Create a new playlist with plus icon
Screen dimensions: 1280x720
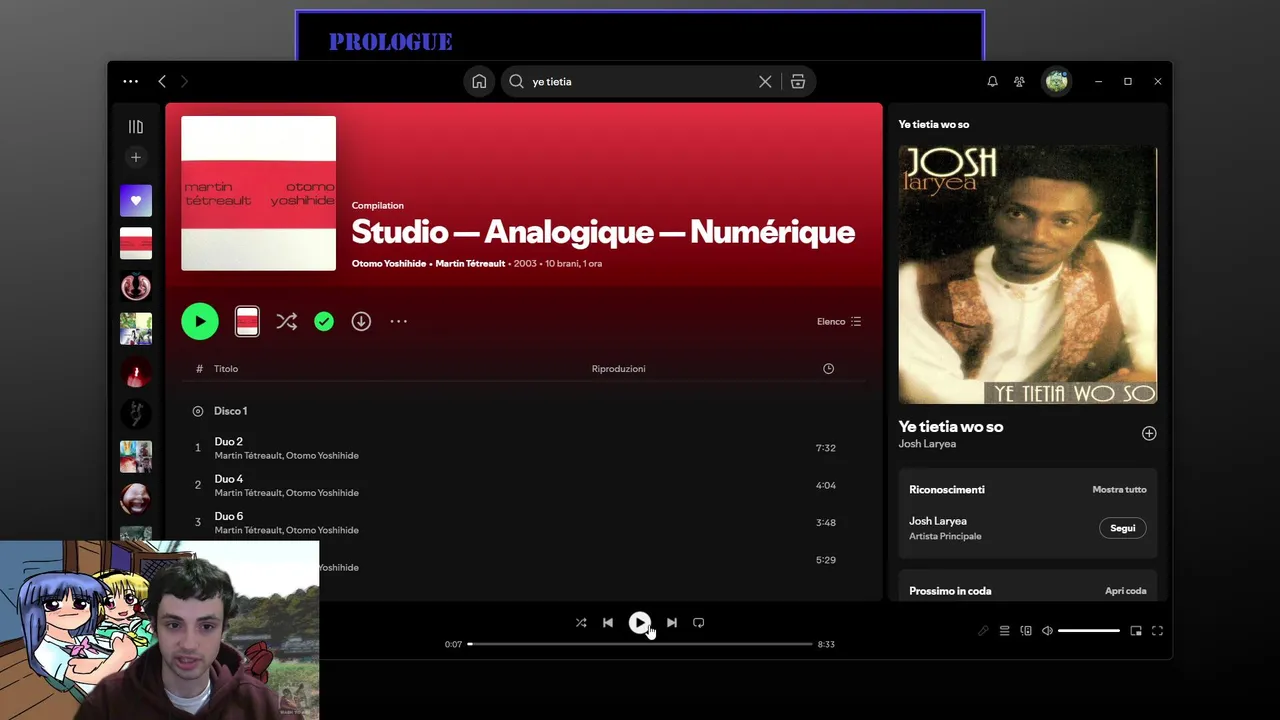136,157
